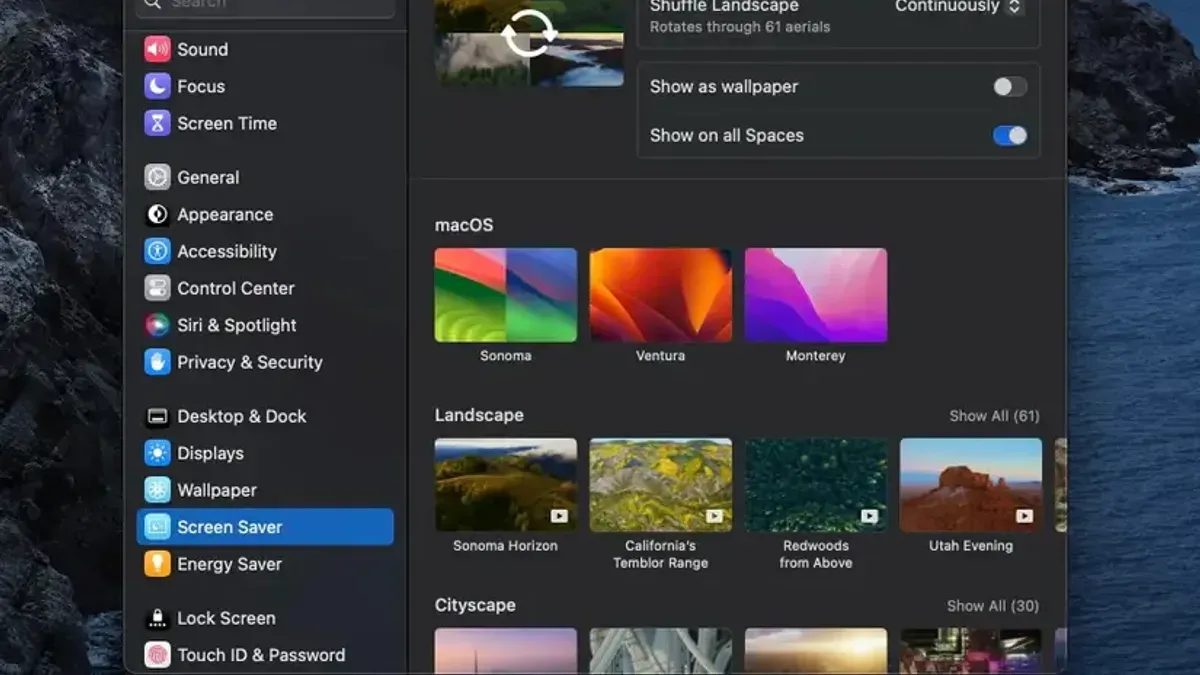Choose the Ventura screen saver thumbnail

(661, 295)
